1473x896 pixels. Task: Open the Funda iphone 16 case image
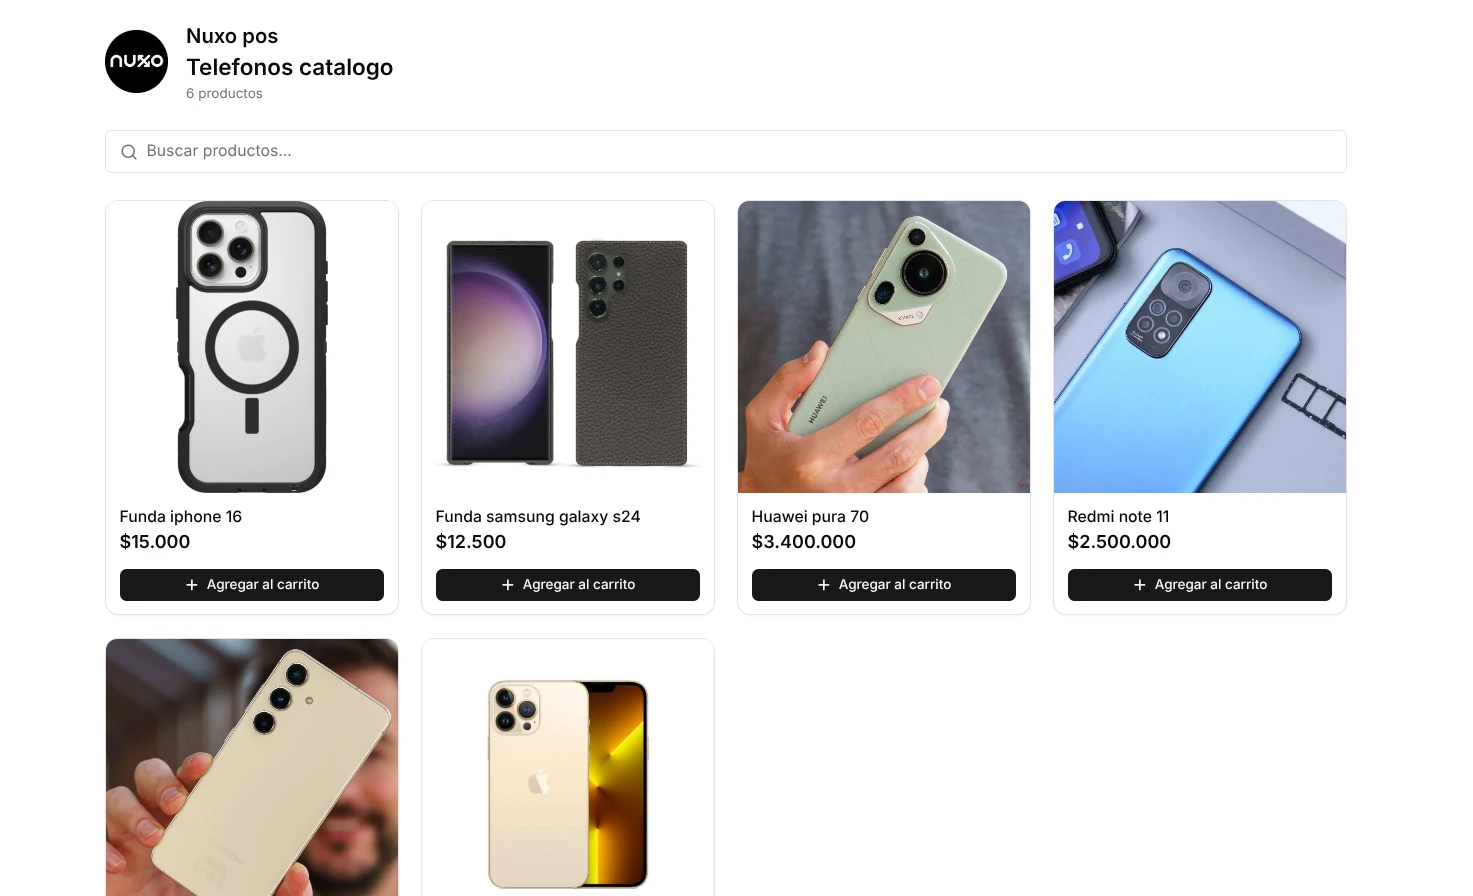point(252,347)
